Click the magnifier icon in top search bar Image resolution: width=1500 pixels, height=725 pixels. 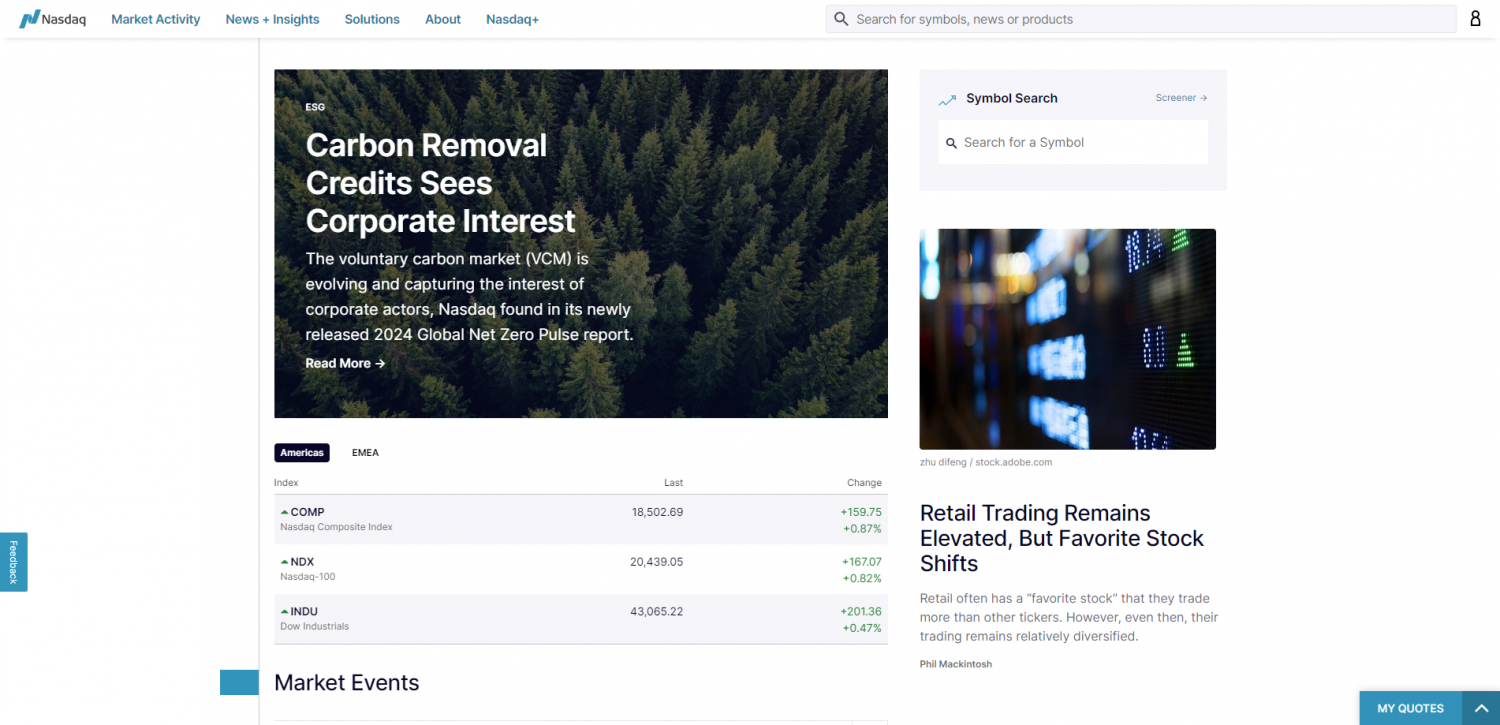[841, 19]
